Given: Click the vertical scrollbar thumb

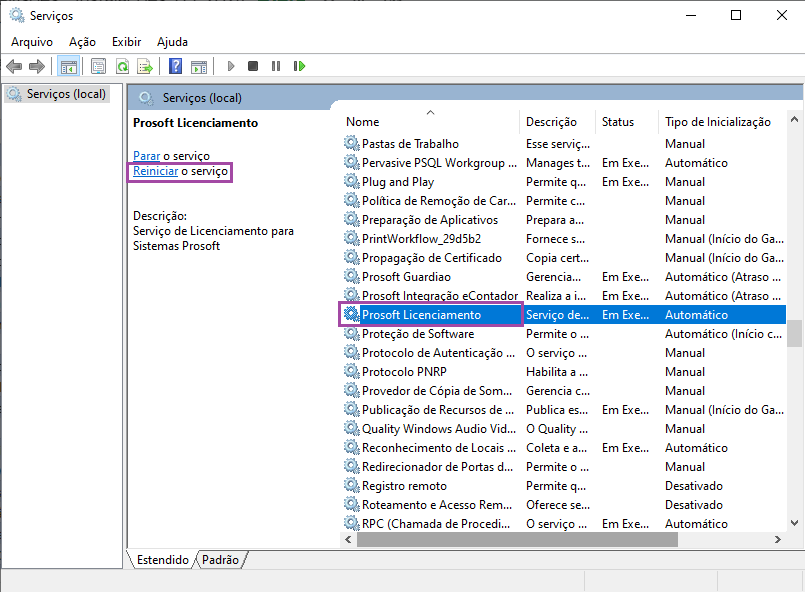Looking at the screenshot, I should click(794, 334).
